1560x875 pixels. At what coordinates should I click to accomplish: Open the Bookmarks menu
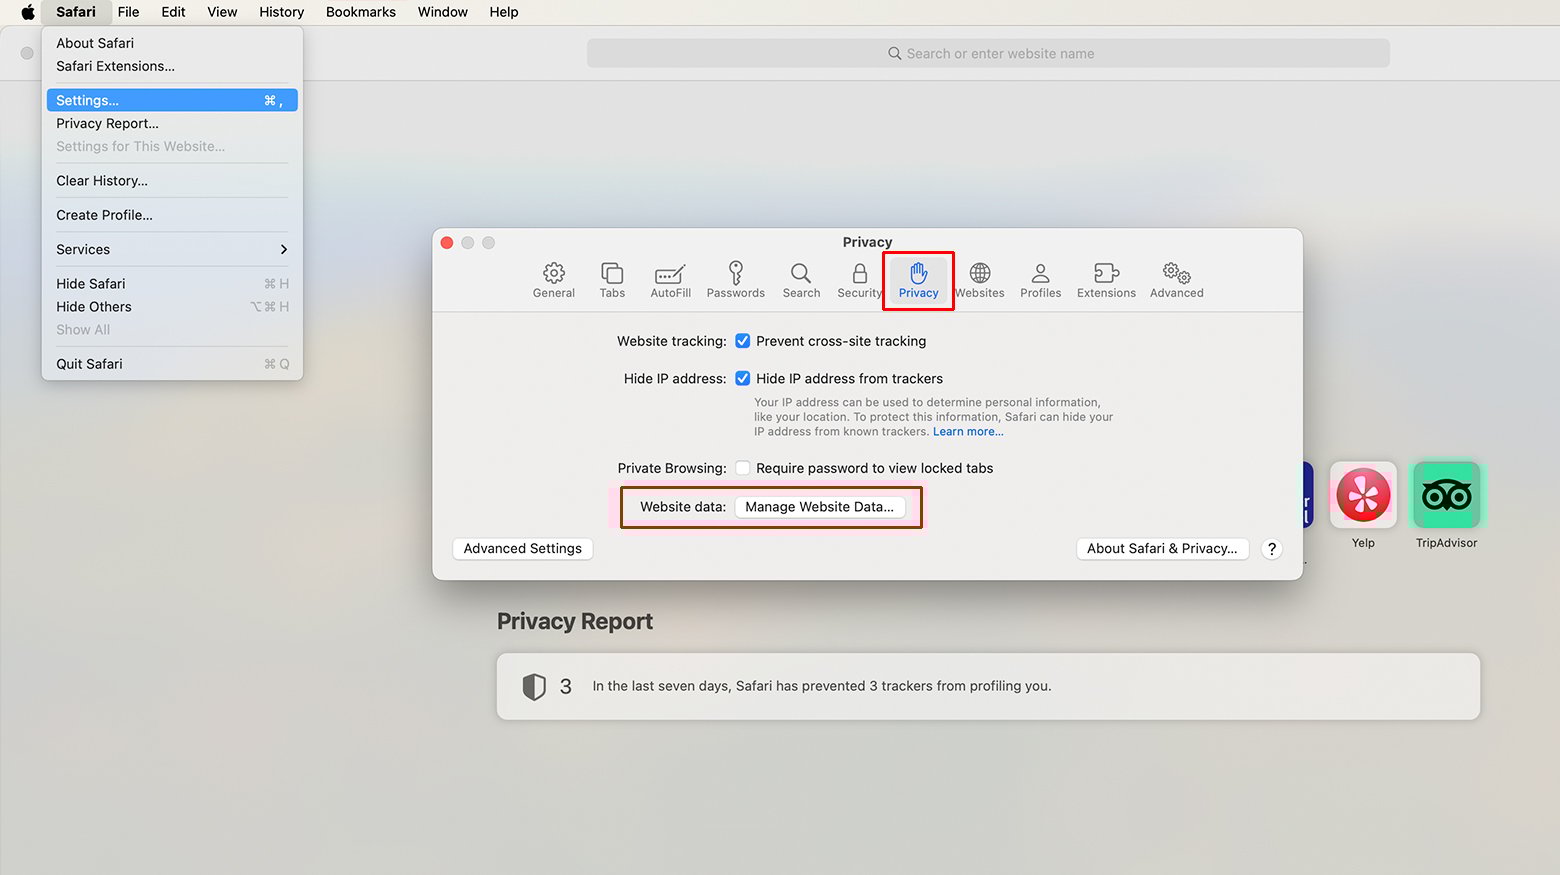(360, 12)
